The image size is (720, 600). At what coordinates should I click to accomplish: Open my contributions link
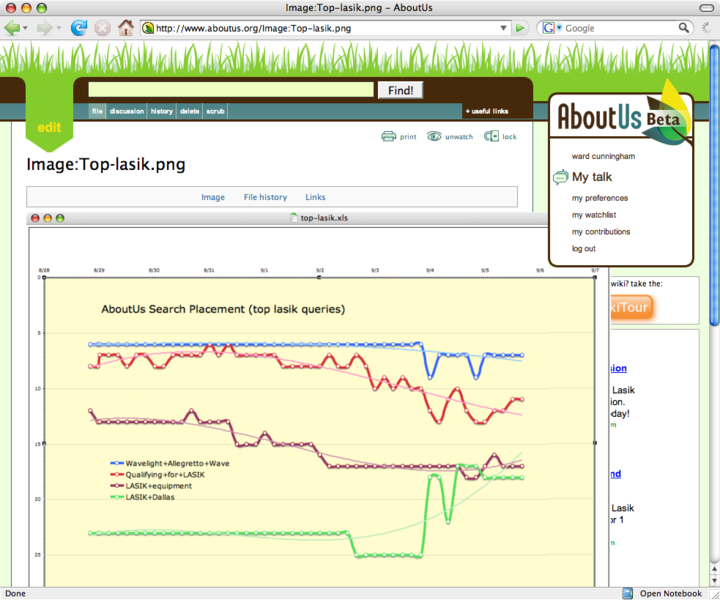pos(601,232)
